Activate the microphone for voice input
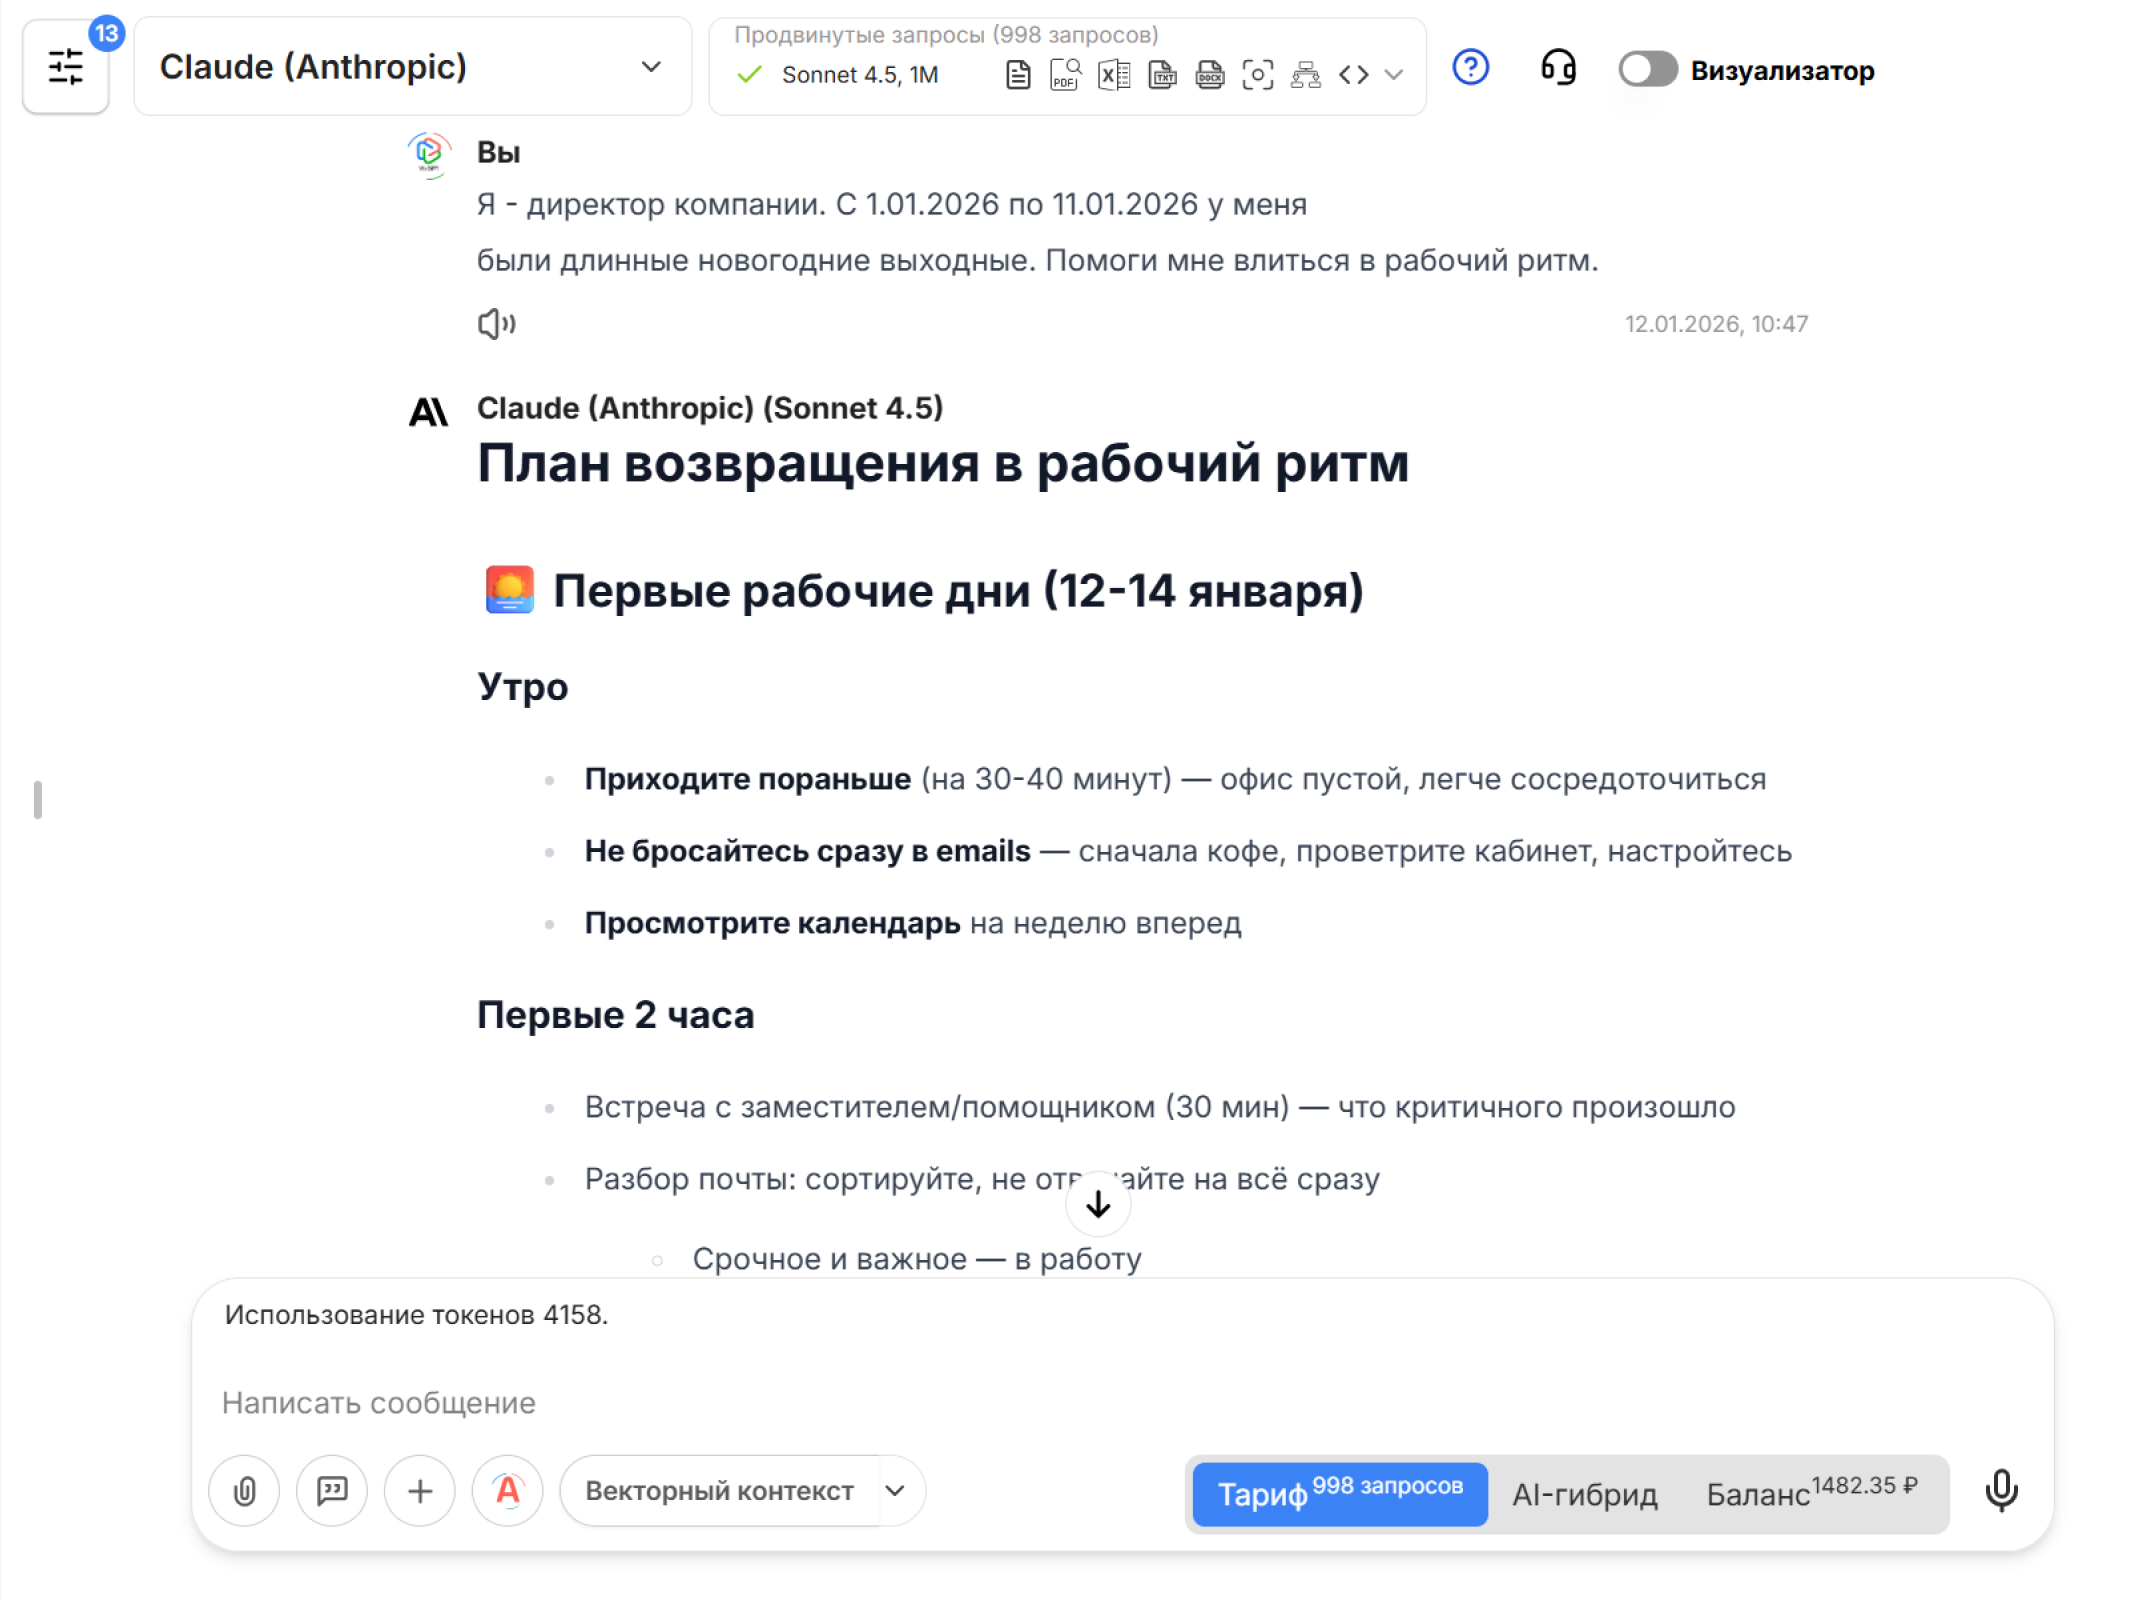The width and height of the screenshot is (2140, 1600). [x=2001, y=1492]
